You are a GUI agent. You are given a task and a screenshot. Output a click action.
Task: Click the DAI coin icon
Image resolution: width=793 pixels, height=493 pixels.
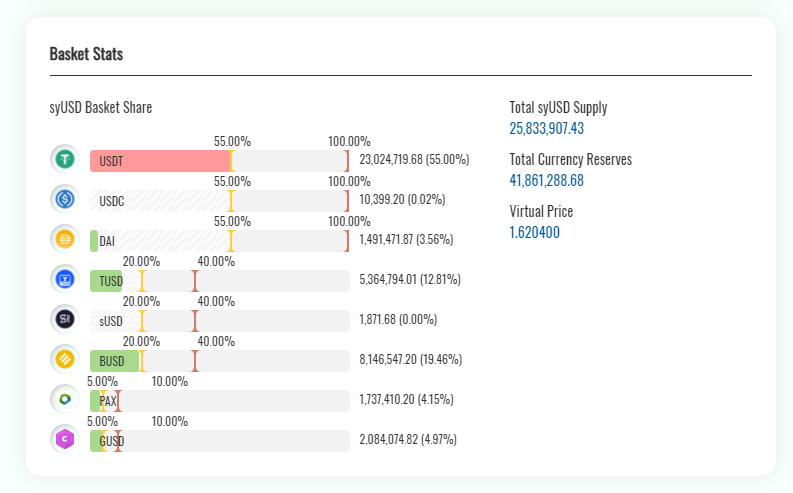pos(64,239)
